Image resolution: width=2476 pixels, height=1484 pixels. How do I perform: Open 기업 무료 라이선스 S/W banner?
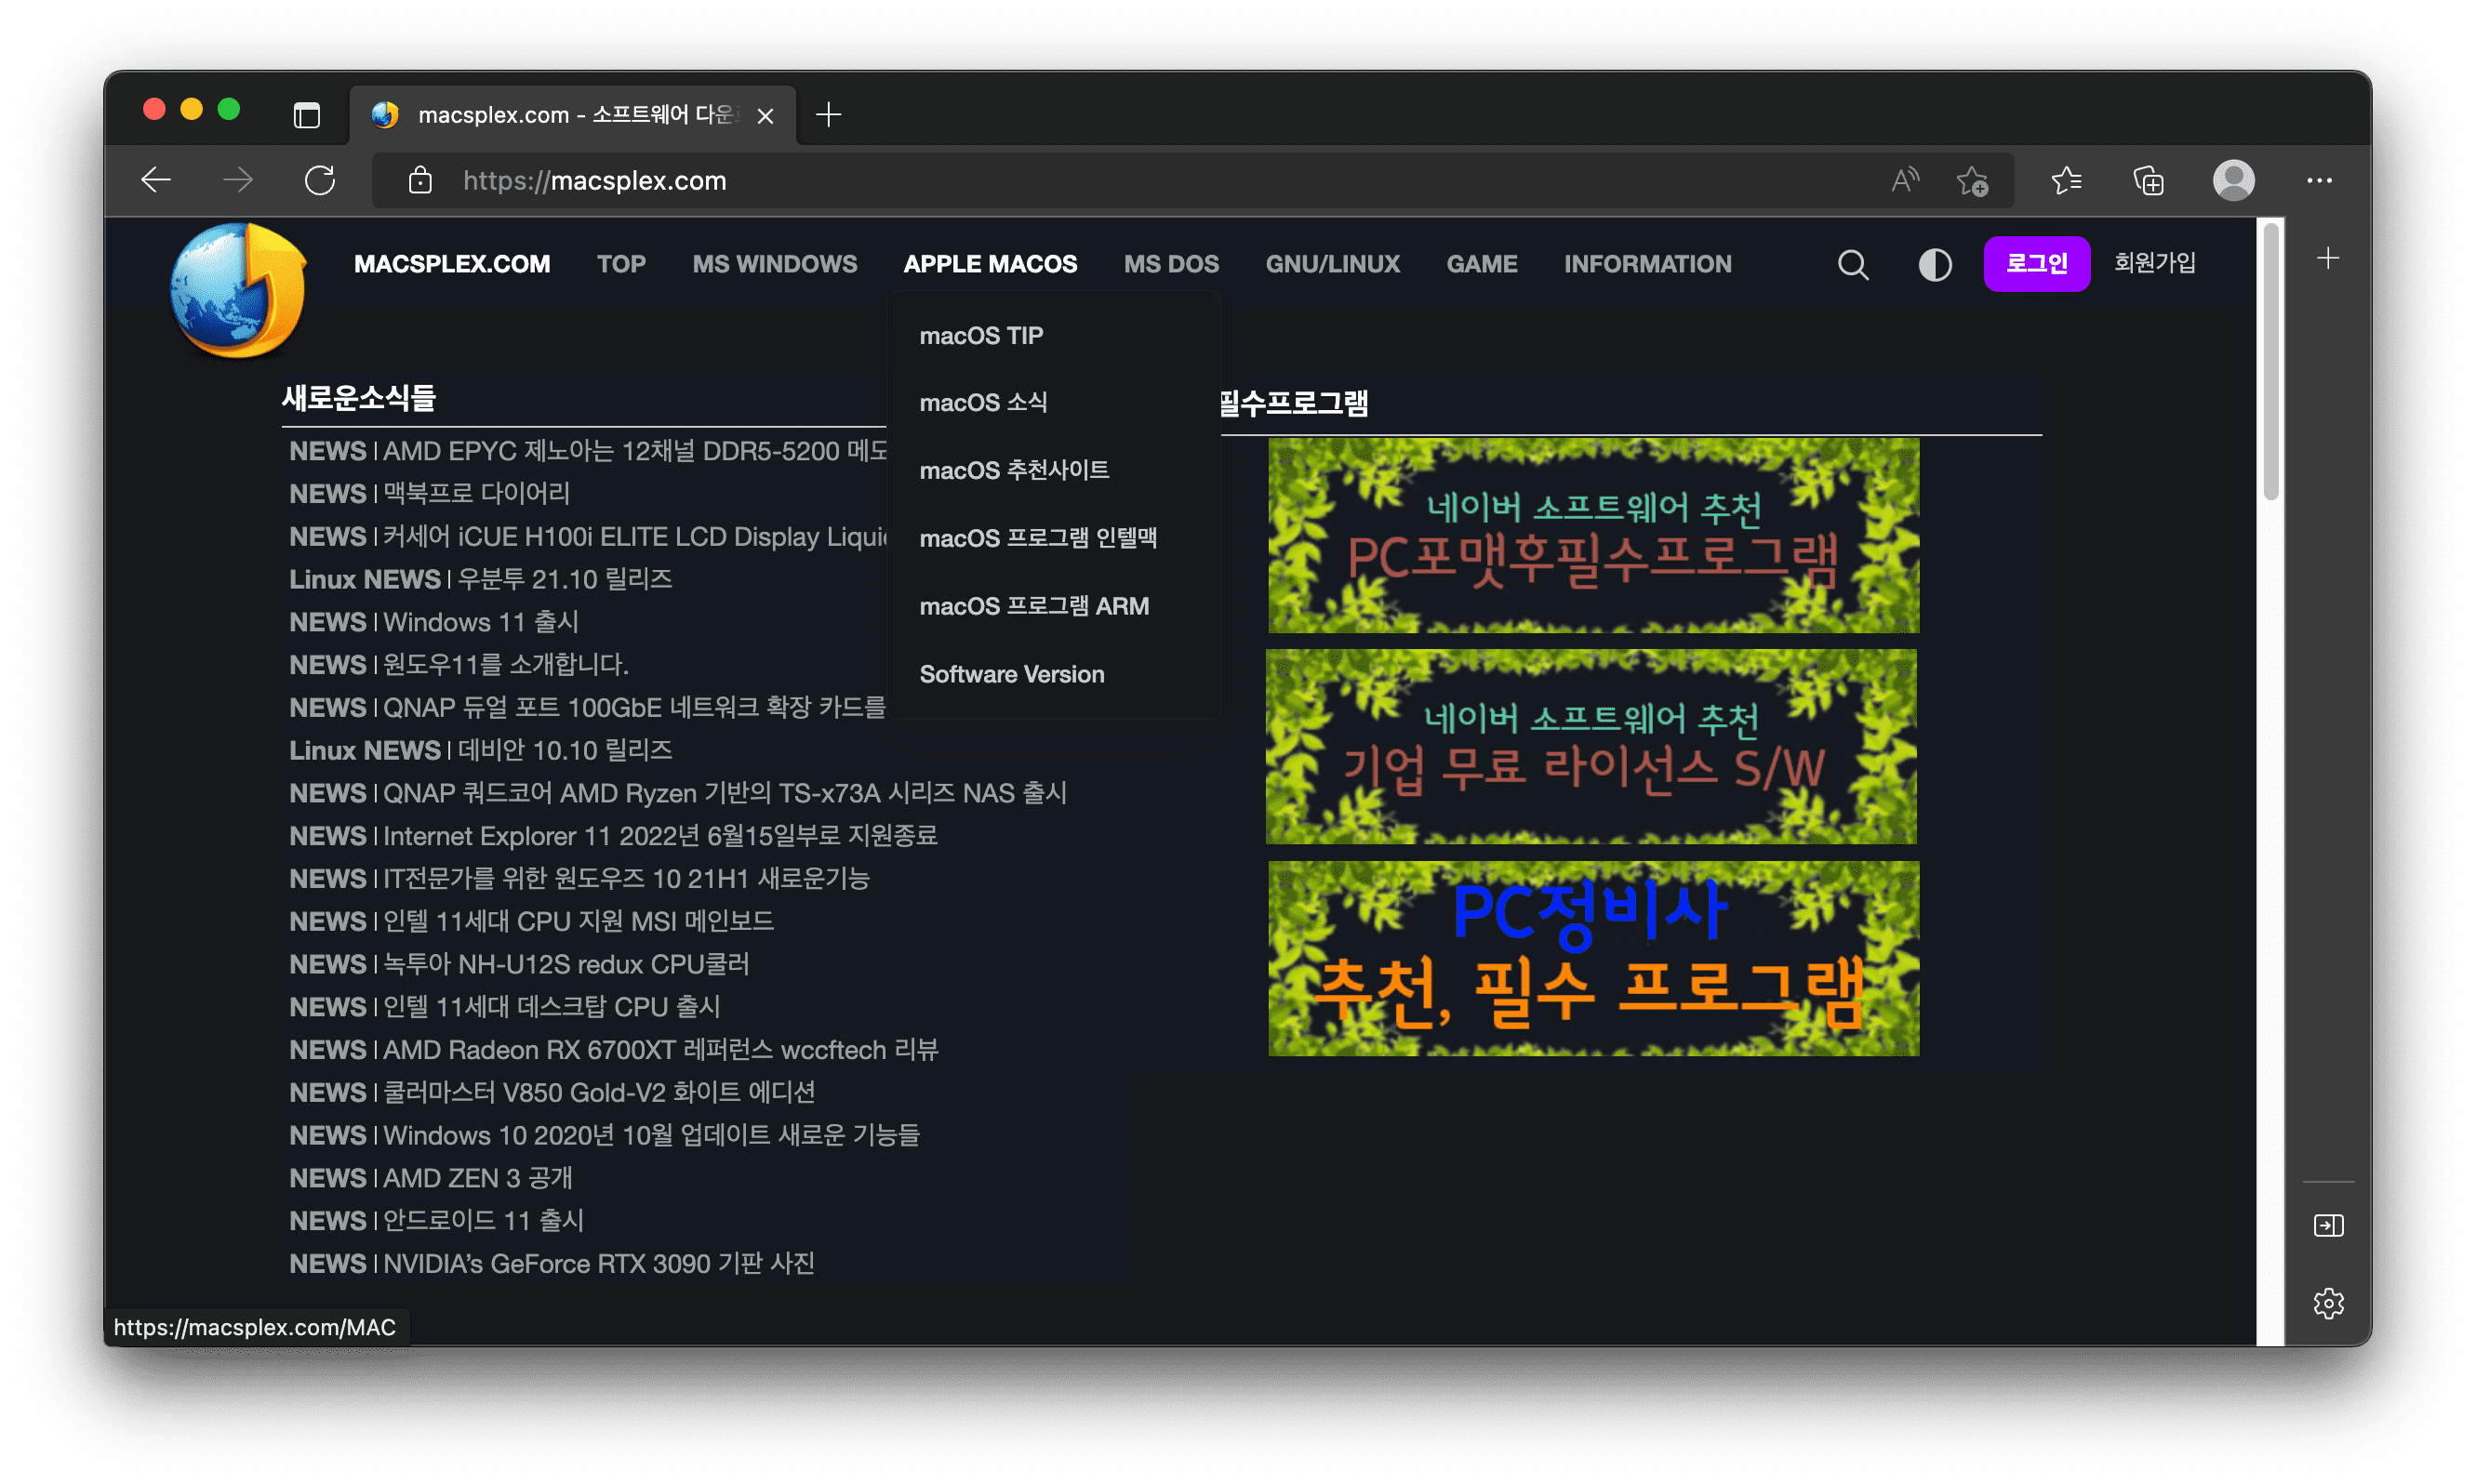pos(1591,746)
